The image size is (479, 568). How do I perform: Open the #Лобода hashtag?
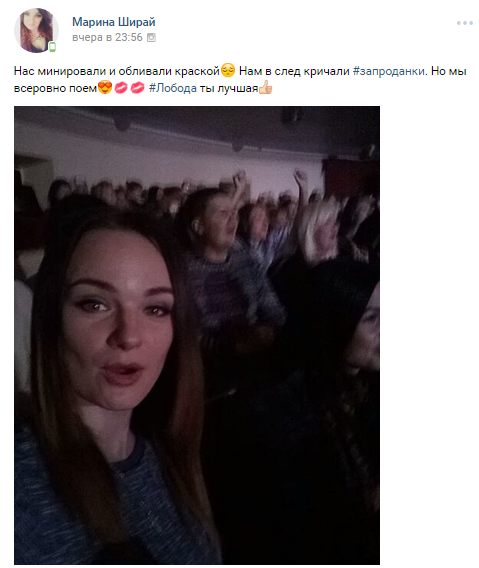point(173,88)
